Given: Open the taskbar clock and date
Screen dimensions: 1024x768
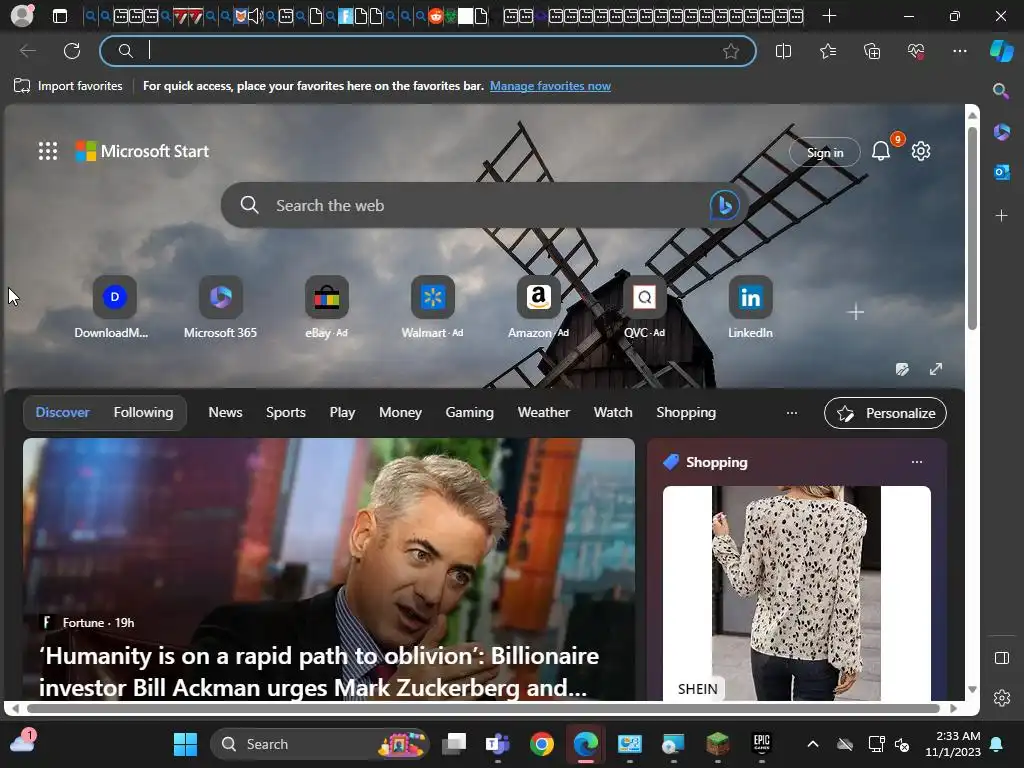Looking at the screenshot, I should [952, 744].
